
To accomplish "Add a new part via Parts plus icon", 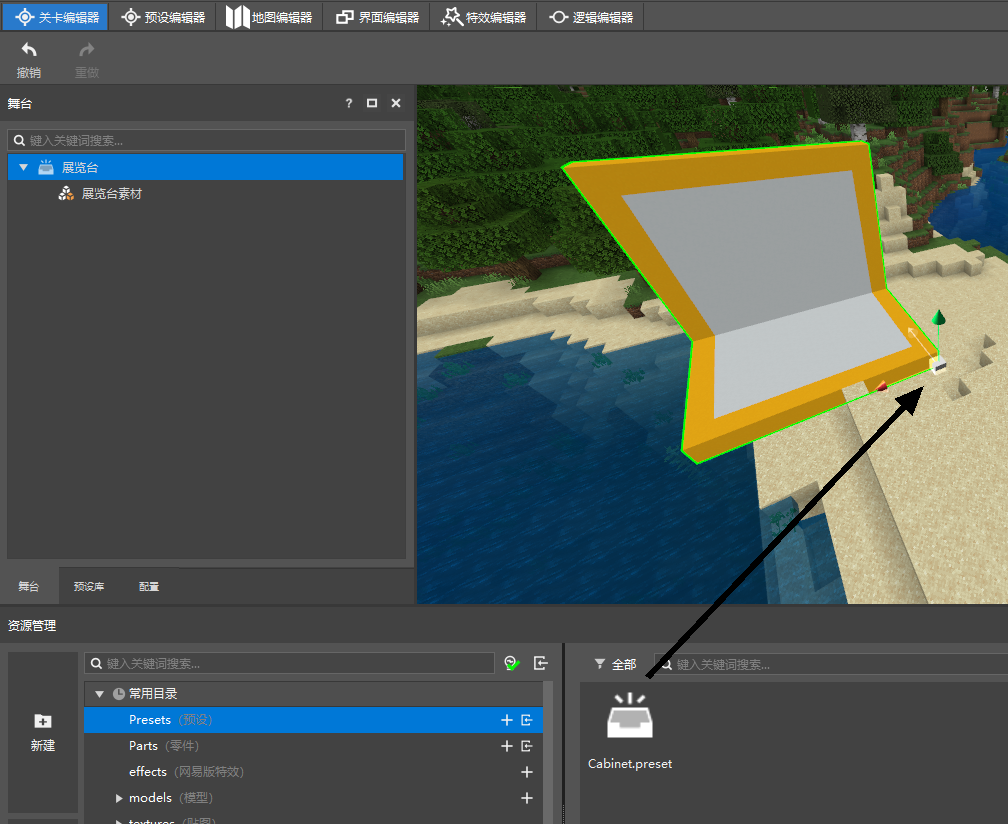I will tap(507, 746).
